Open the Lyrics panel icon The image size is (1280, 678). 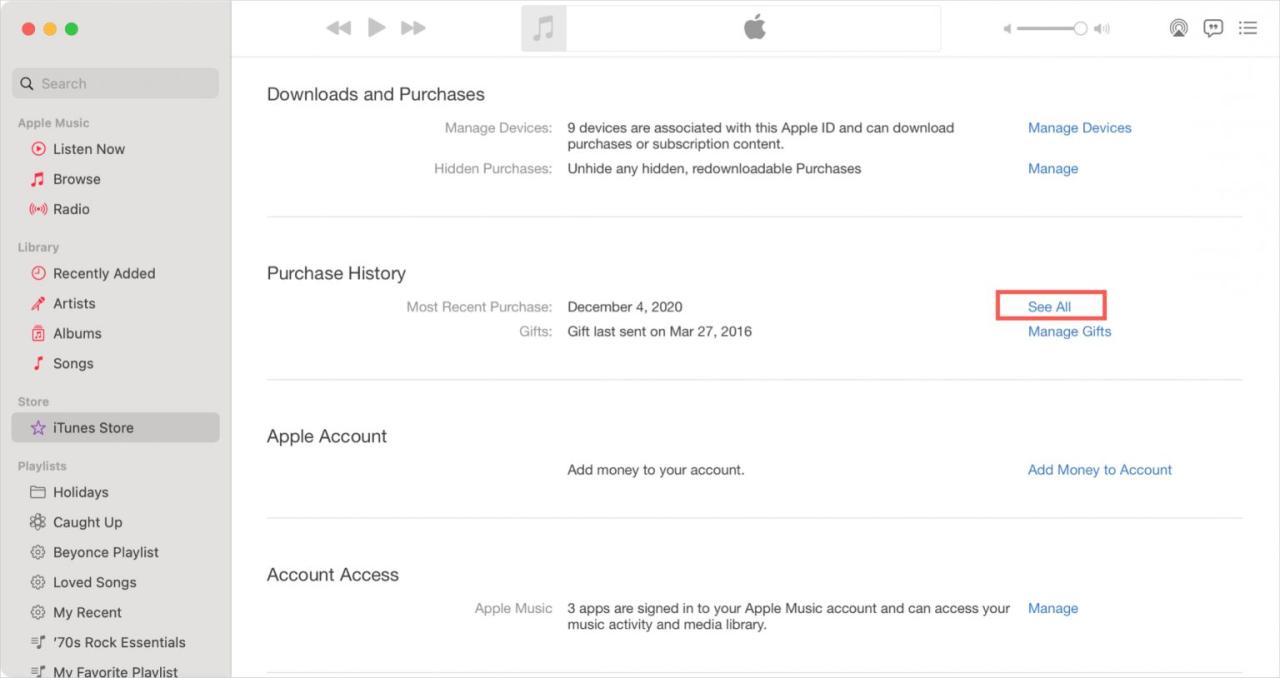point(1213,27)
